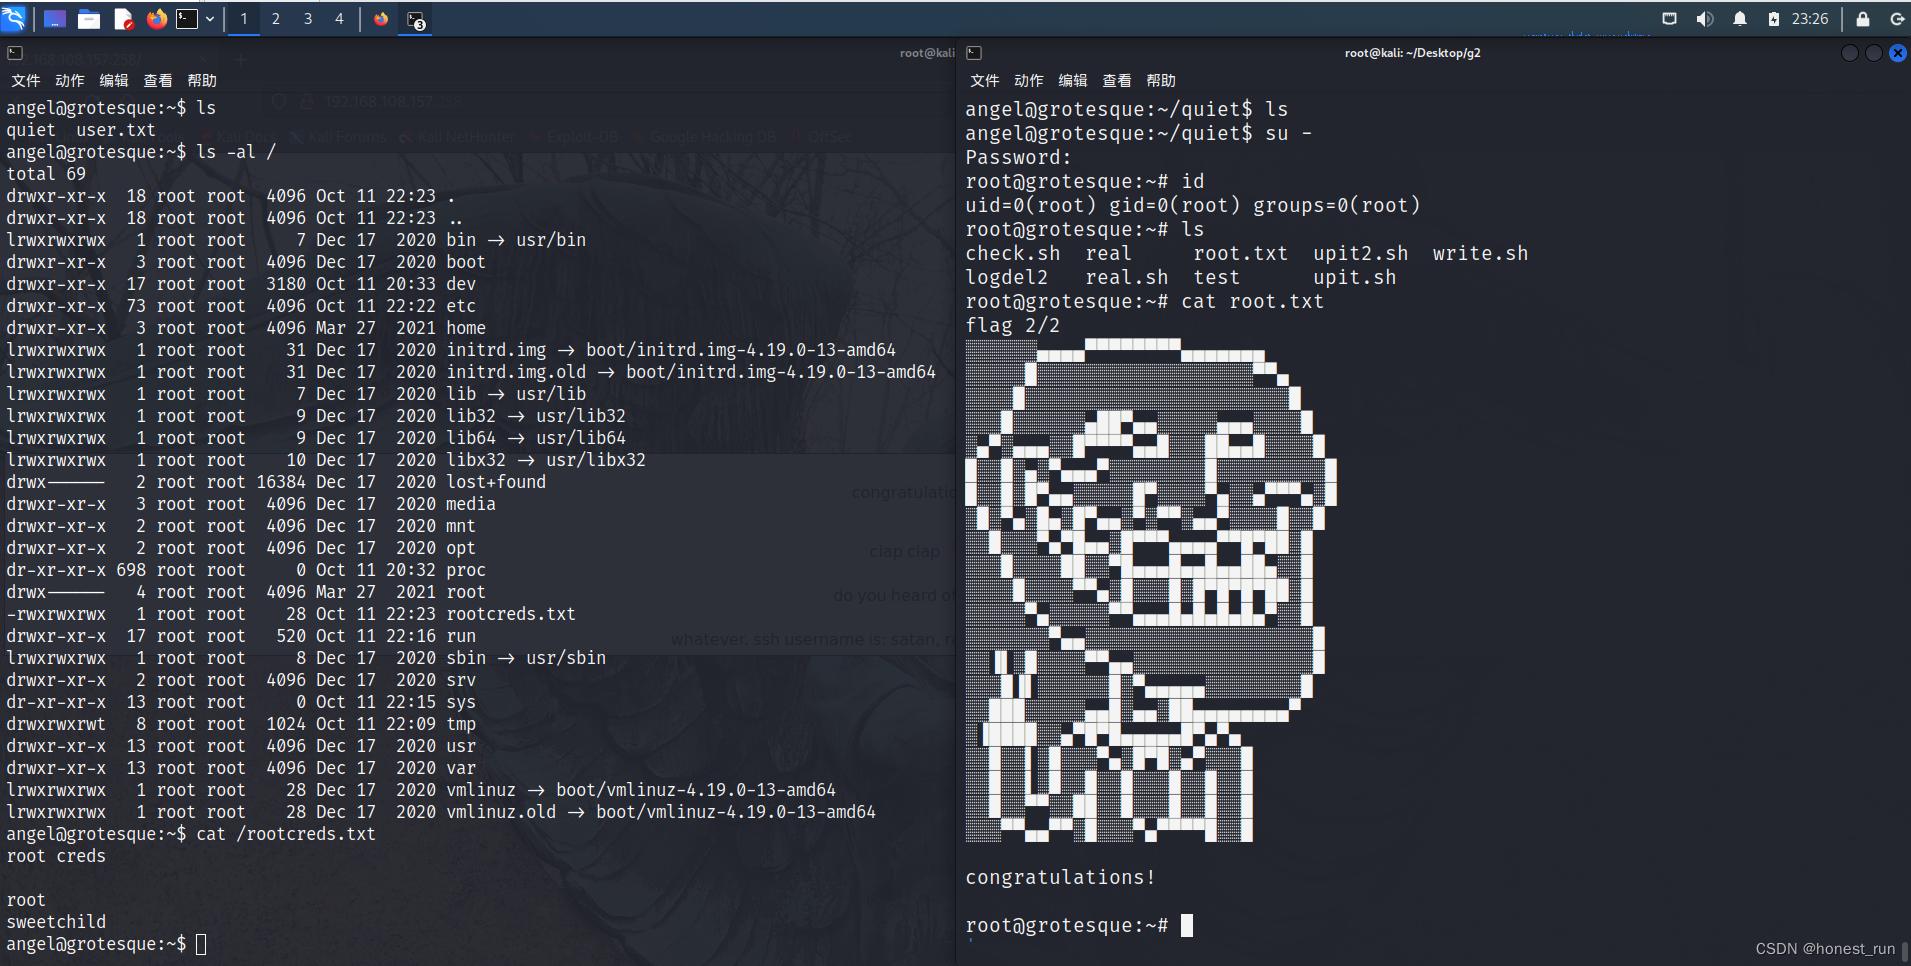Click the workspace 4 button
Image resolution: width=1911 pixels, height=966 pixels.
(x=340, y=18)
